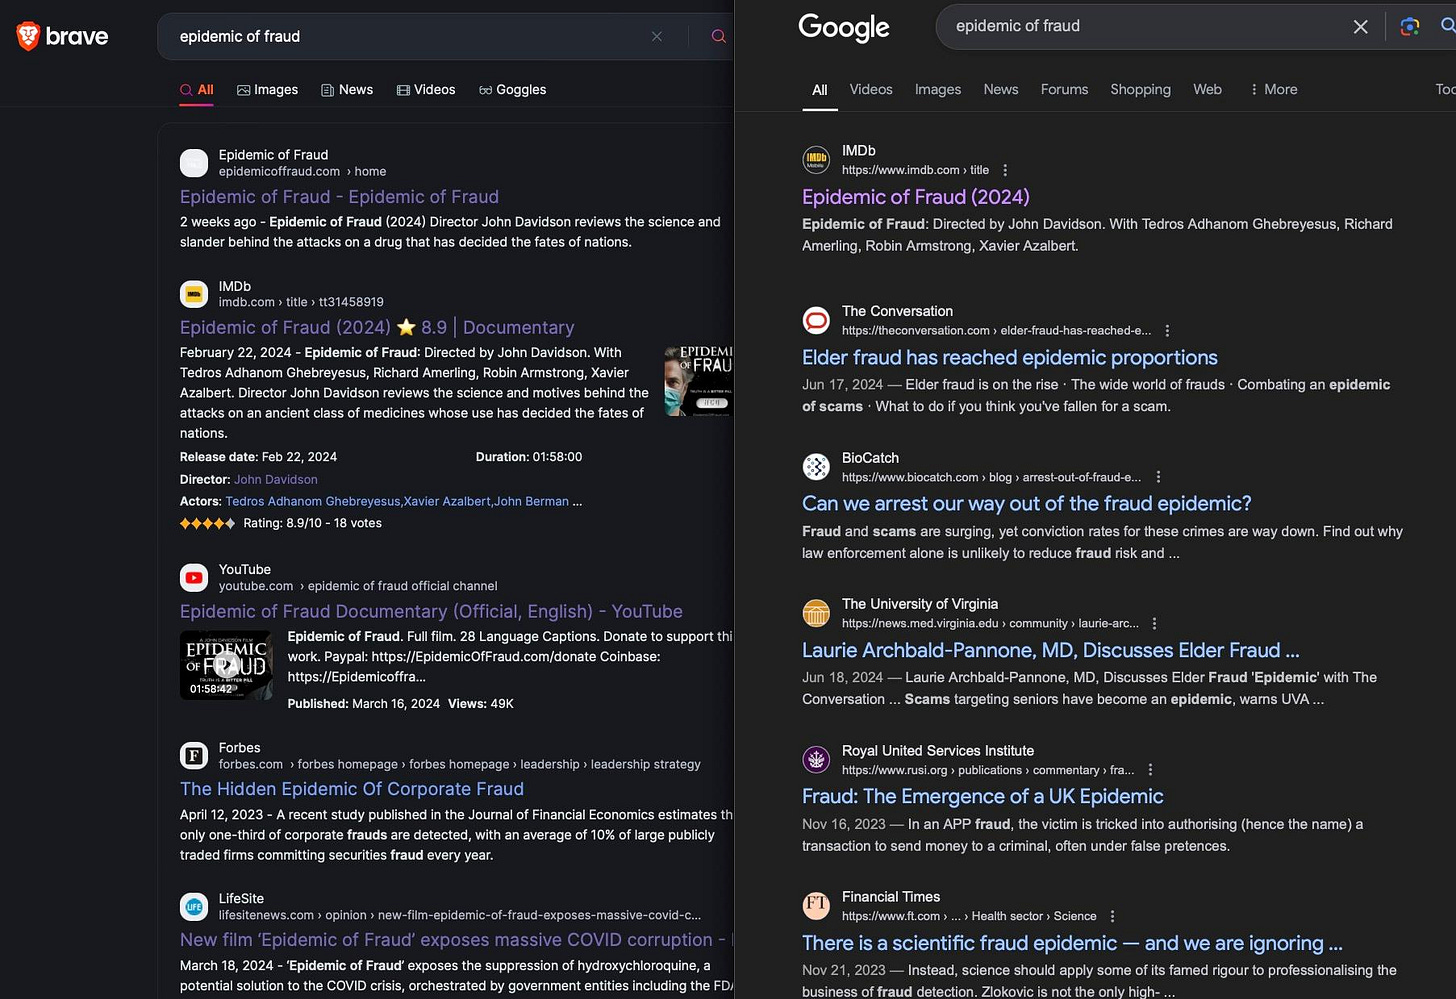The image size is (1456, 999).
Task: Click the star rating icons for 8.9/10
Action: pos(207,523)
